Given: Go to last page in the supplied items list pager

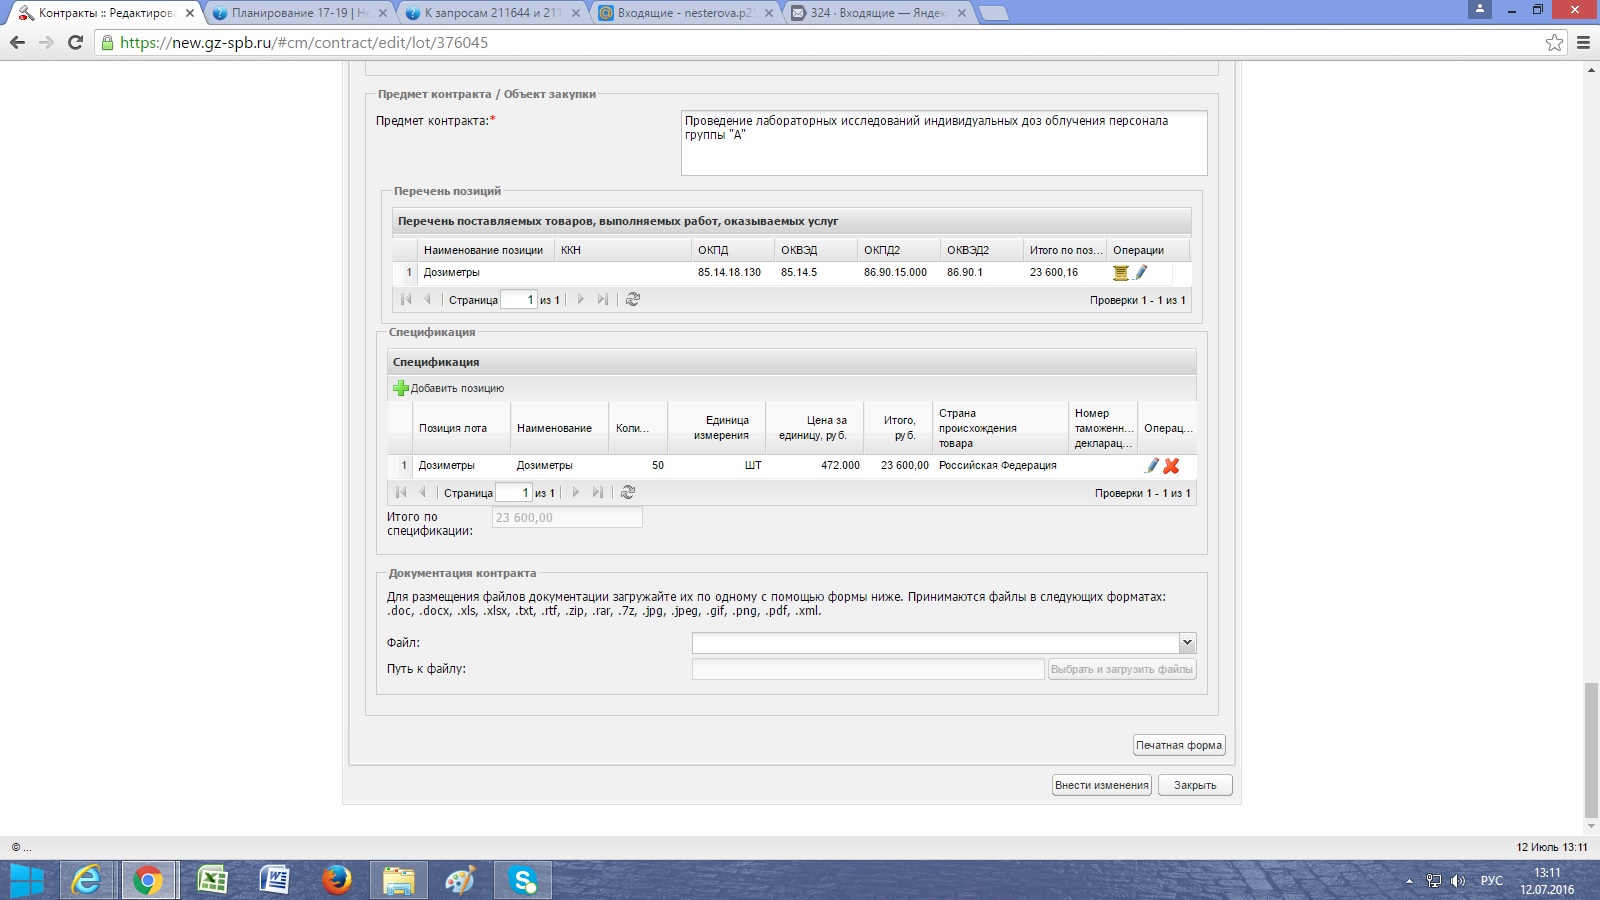Looking at the screenshot, I should tap(602, 299).
